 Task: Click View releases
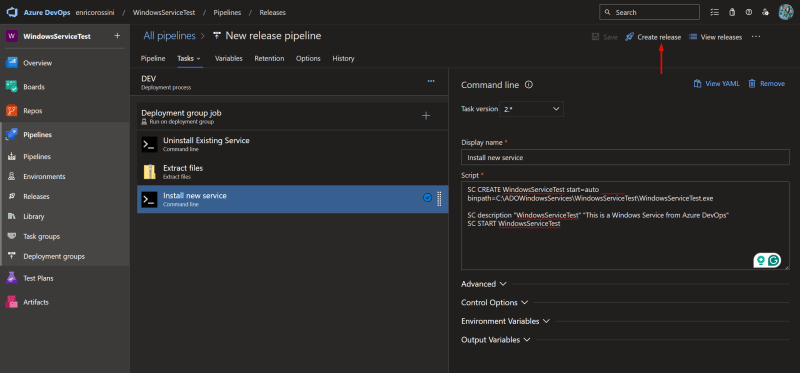click(715, 37)
